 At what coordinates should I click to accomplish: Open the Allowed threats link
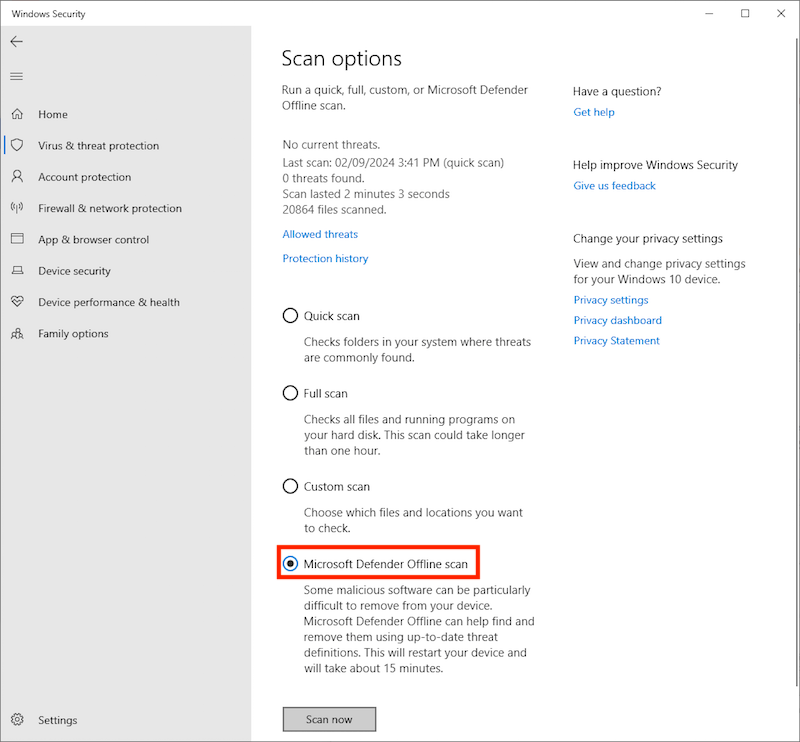coord(320,235)
